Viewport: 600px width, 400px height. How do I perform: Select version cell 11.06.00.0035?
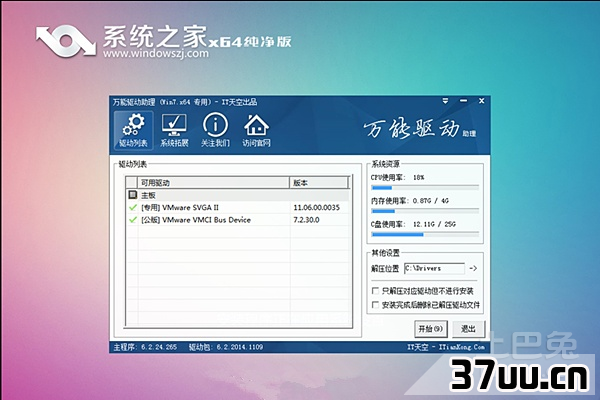[x=316, y=207]
